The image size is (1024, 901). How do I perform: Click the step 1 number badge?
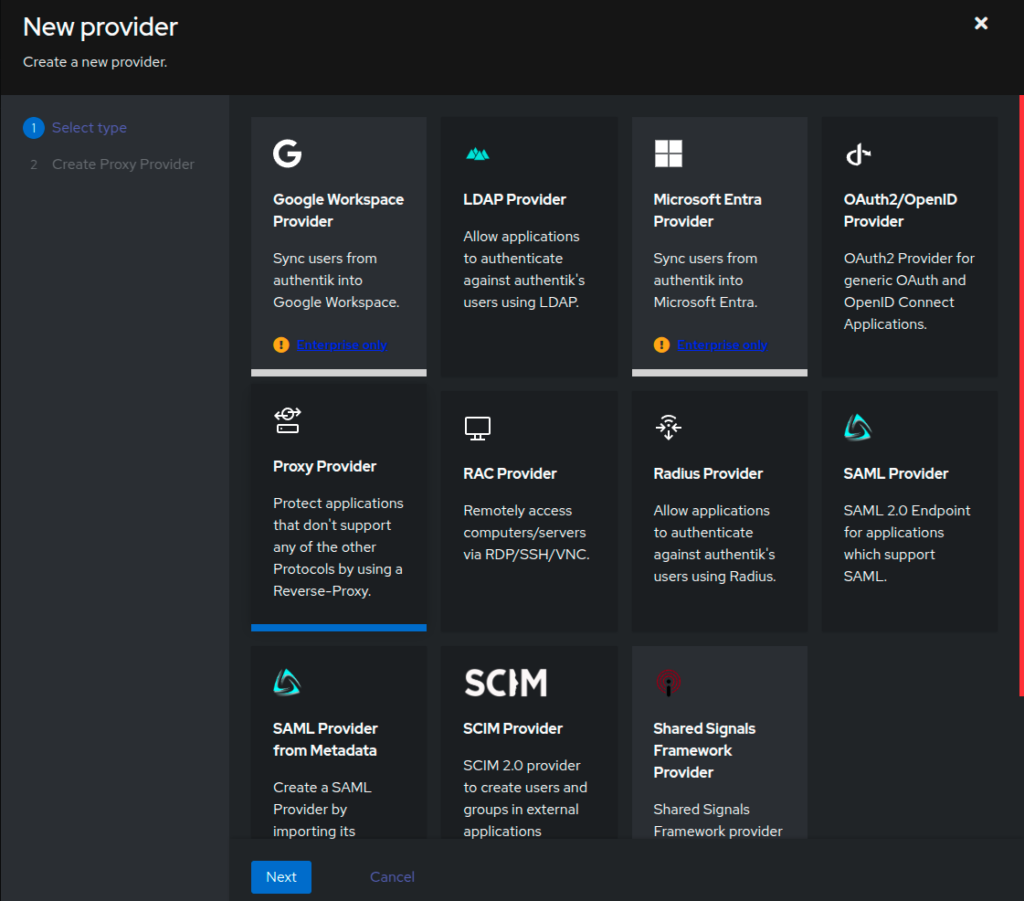coord(34,128)
